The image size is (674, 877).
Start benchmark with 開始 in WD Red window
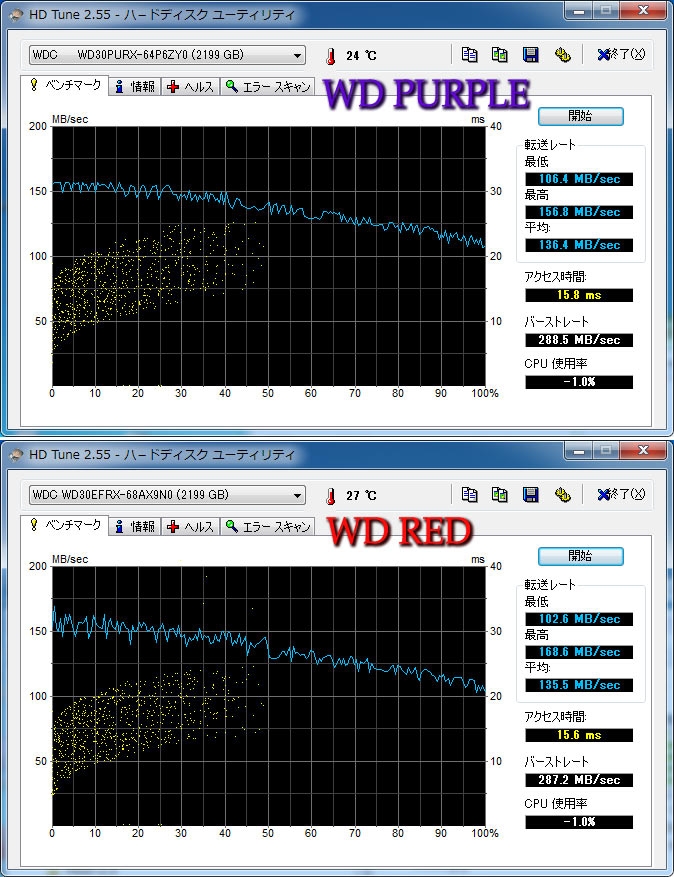pos(581,557)
